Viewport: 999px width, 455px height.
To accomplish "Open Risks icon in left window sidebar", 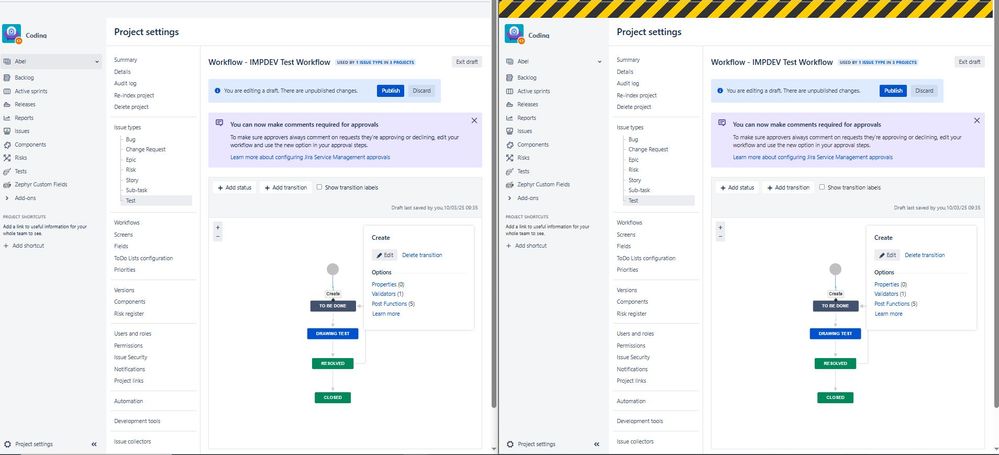I will (x=7, y=158).
